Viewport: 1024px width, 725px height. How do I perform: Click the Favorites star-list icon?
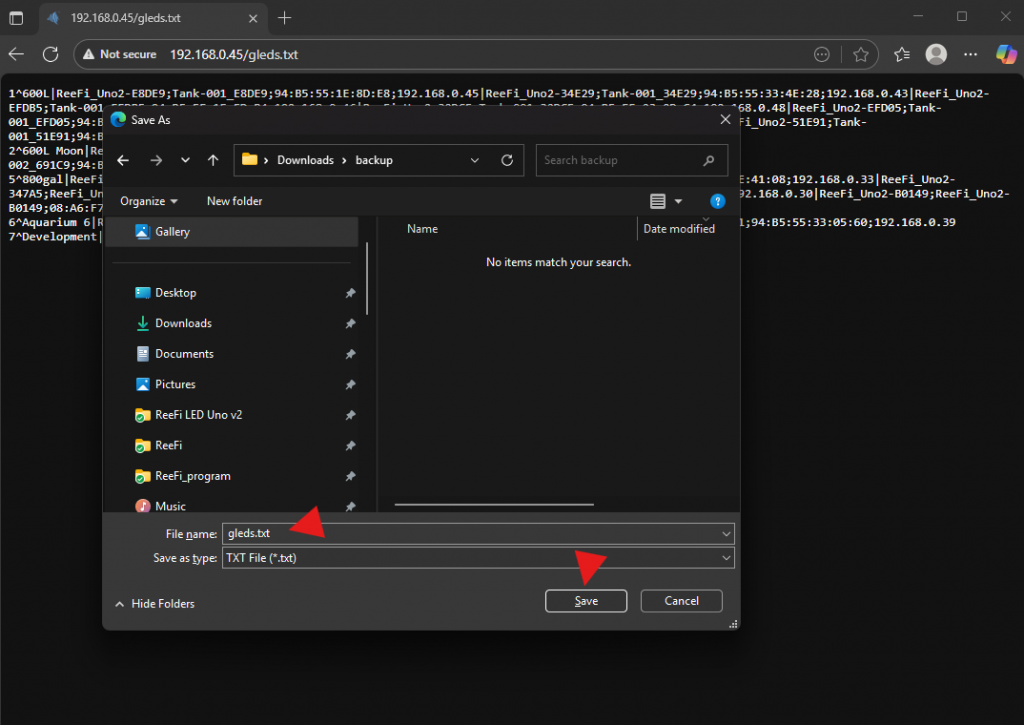(901, 54)
